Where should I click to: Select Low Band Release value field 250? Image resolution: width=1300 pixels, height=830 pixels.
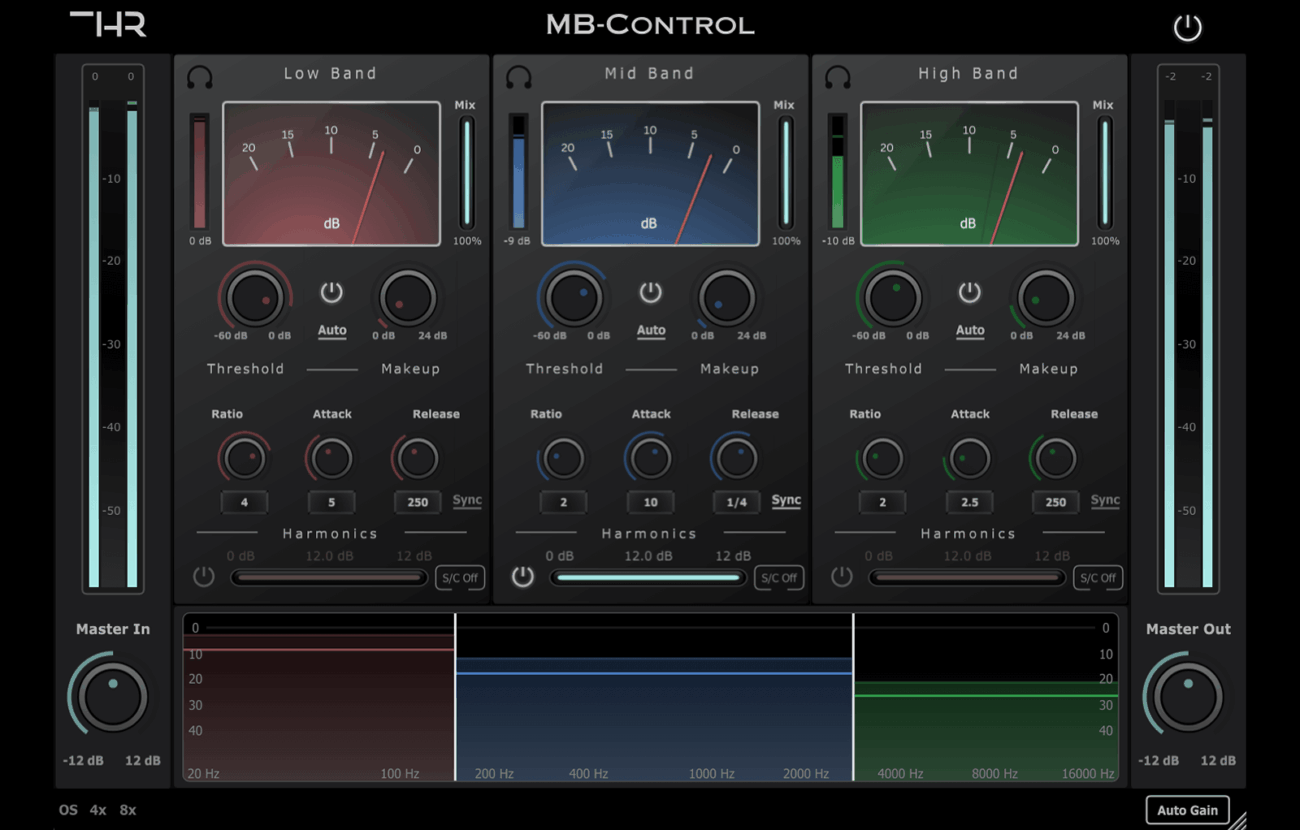417,502
